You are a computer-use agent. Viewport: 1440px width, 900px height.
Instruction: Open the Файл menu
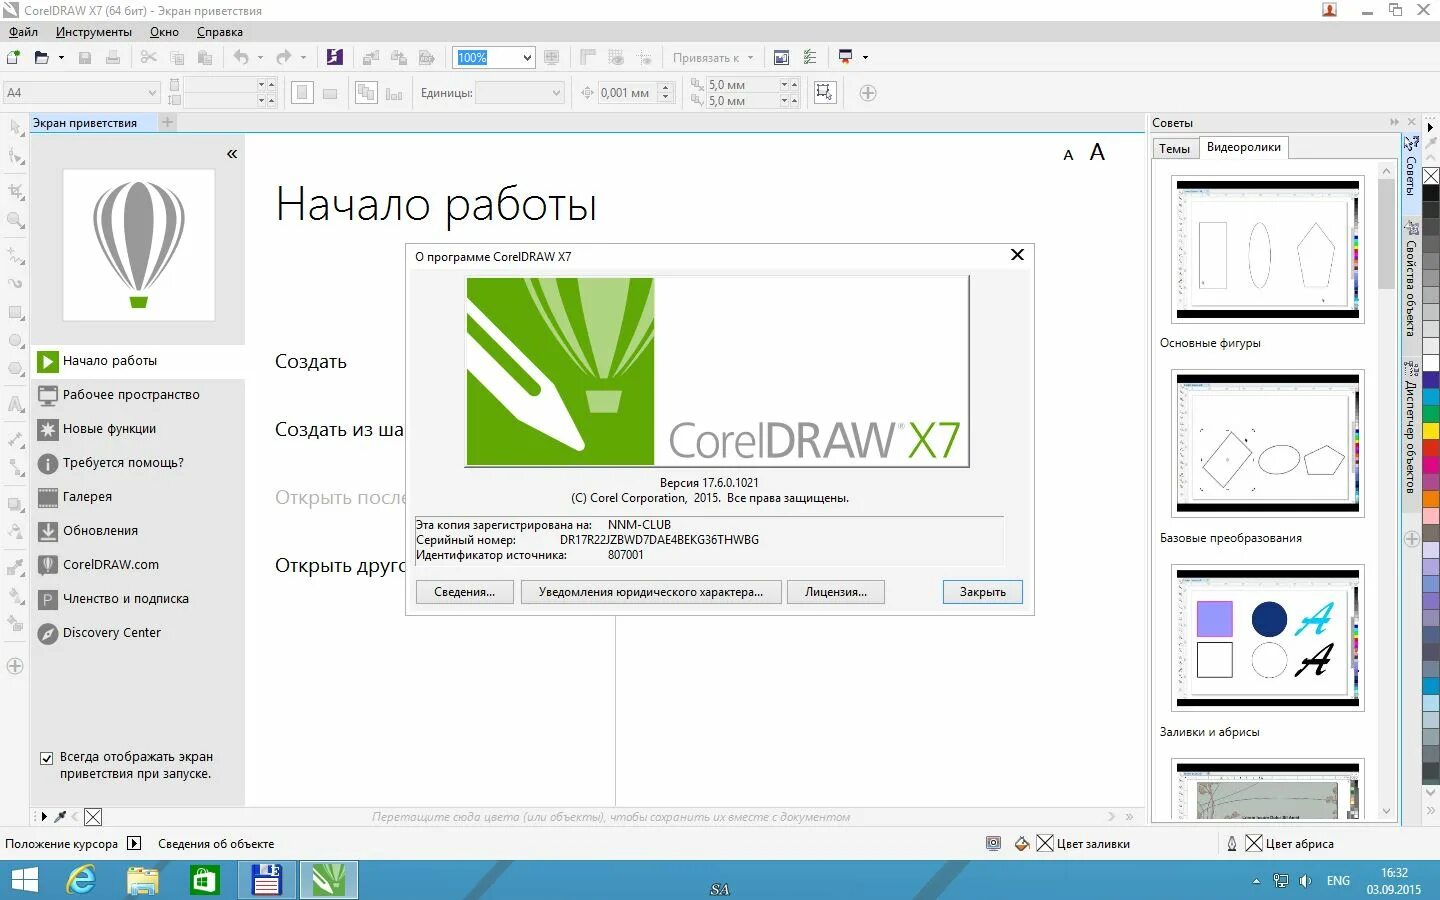(x=23, y=32)
